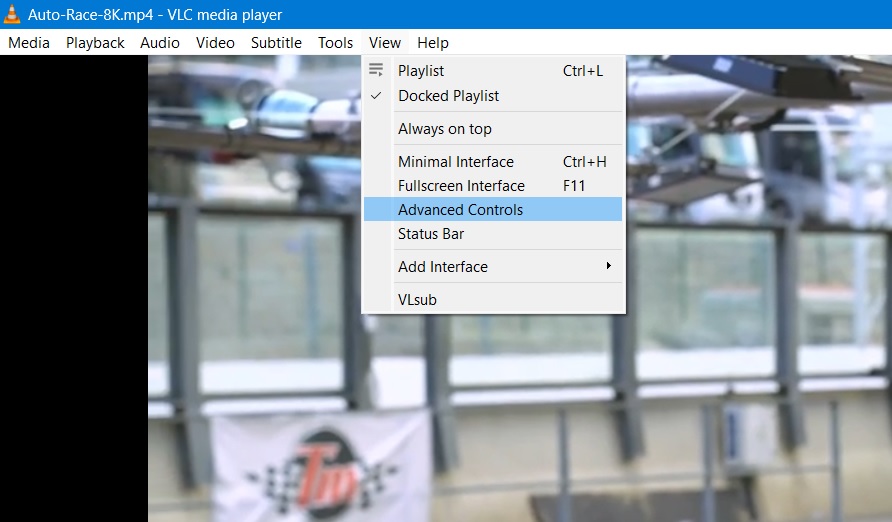This screenshot has height=522, width=892.
Task: Open the Audio menu
Action: (160, 43)
